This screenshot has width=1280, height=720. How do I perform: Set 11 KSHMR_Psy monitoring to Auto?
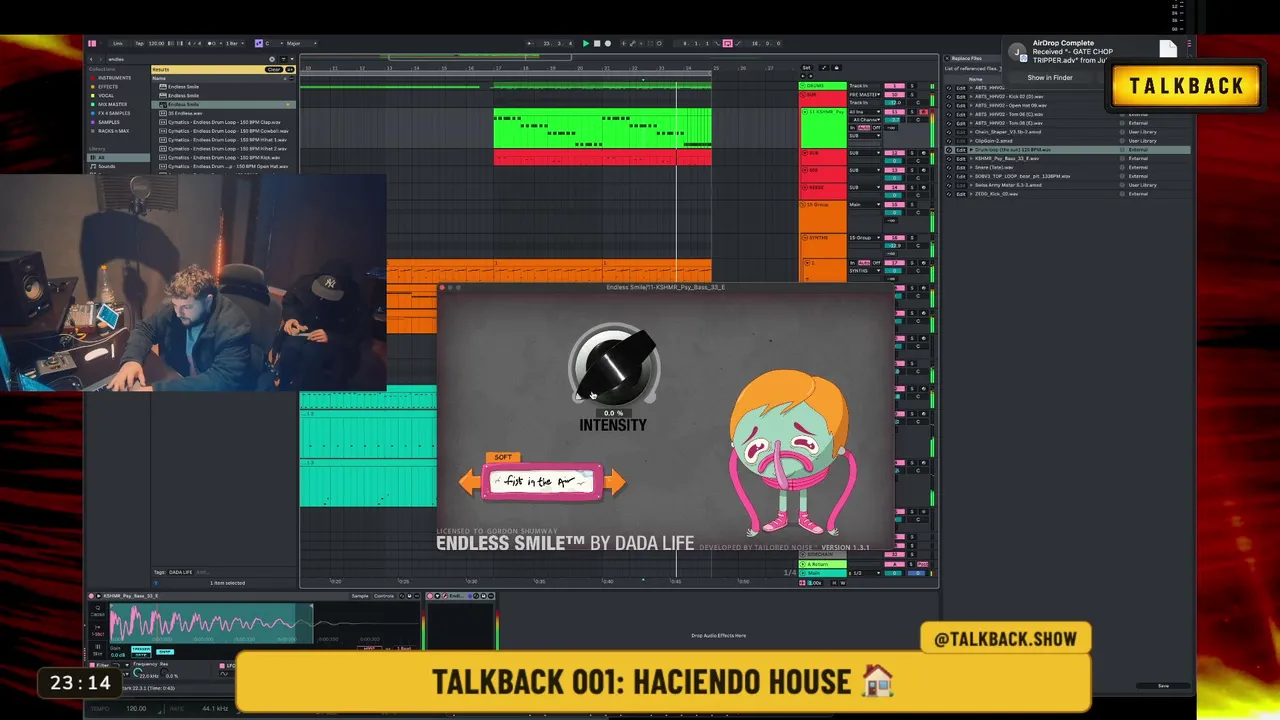click(862, 128)
